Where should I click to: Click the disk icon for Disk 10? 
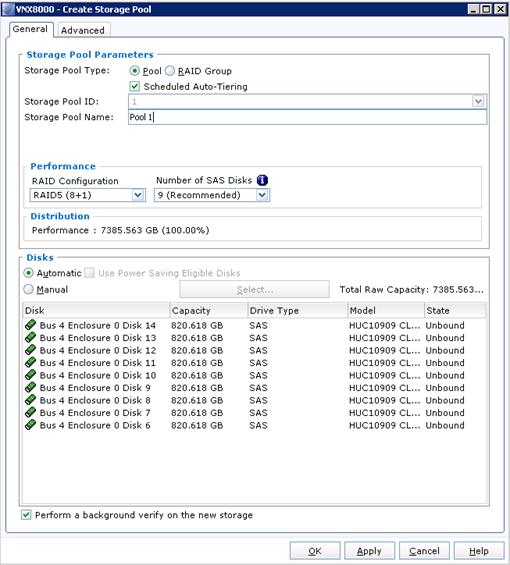[x=31, y=375]
